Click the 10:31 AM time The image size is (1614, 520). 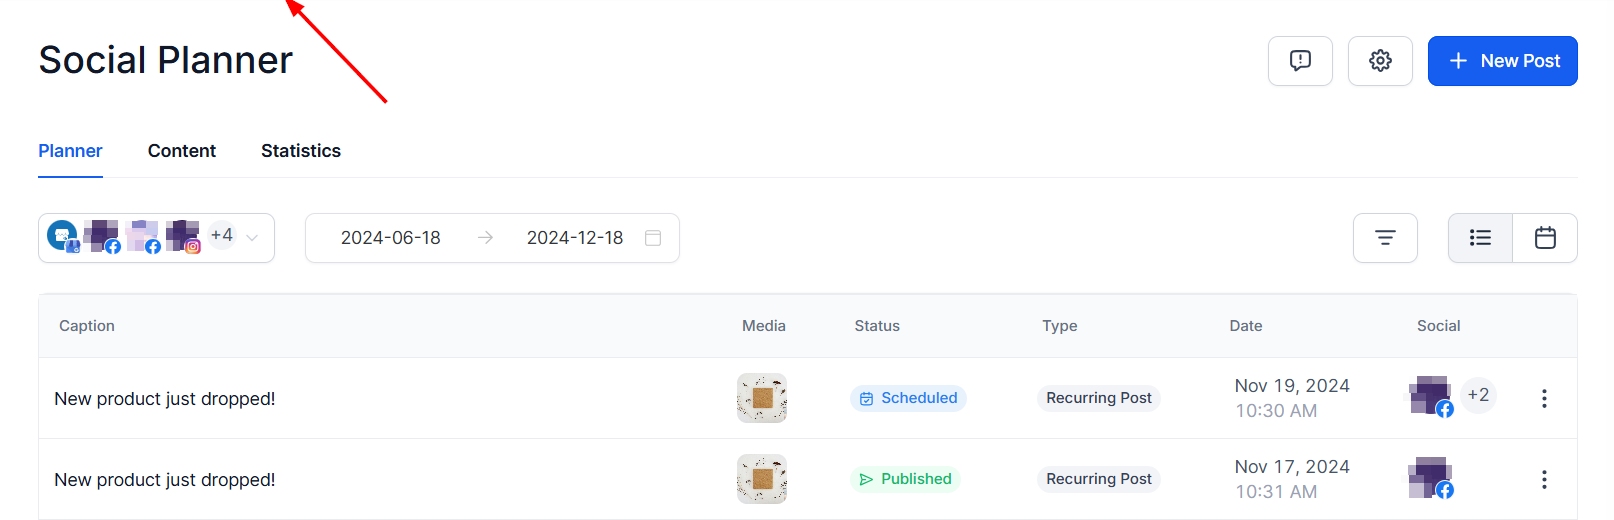click(x=1276, y=492)
